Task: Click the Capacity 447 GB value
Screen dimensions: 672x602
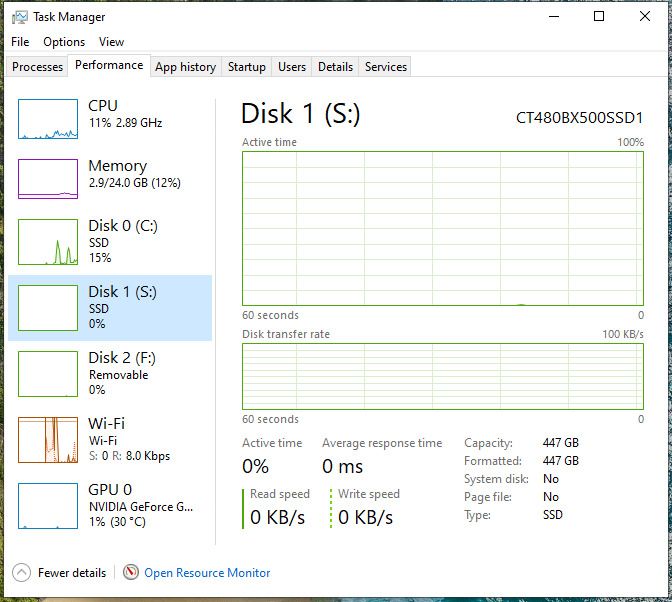Action: coord(561,442)
